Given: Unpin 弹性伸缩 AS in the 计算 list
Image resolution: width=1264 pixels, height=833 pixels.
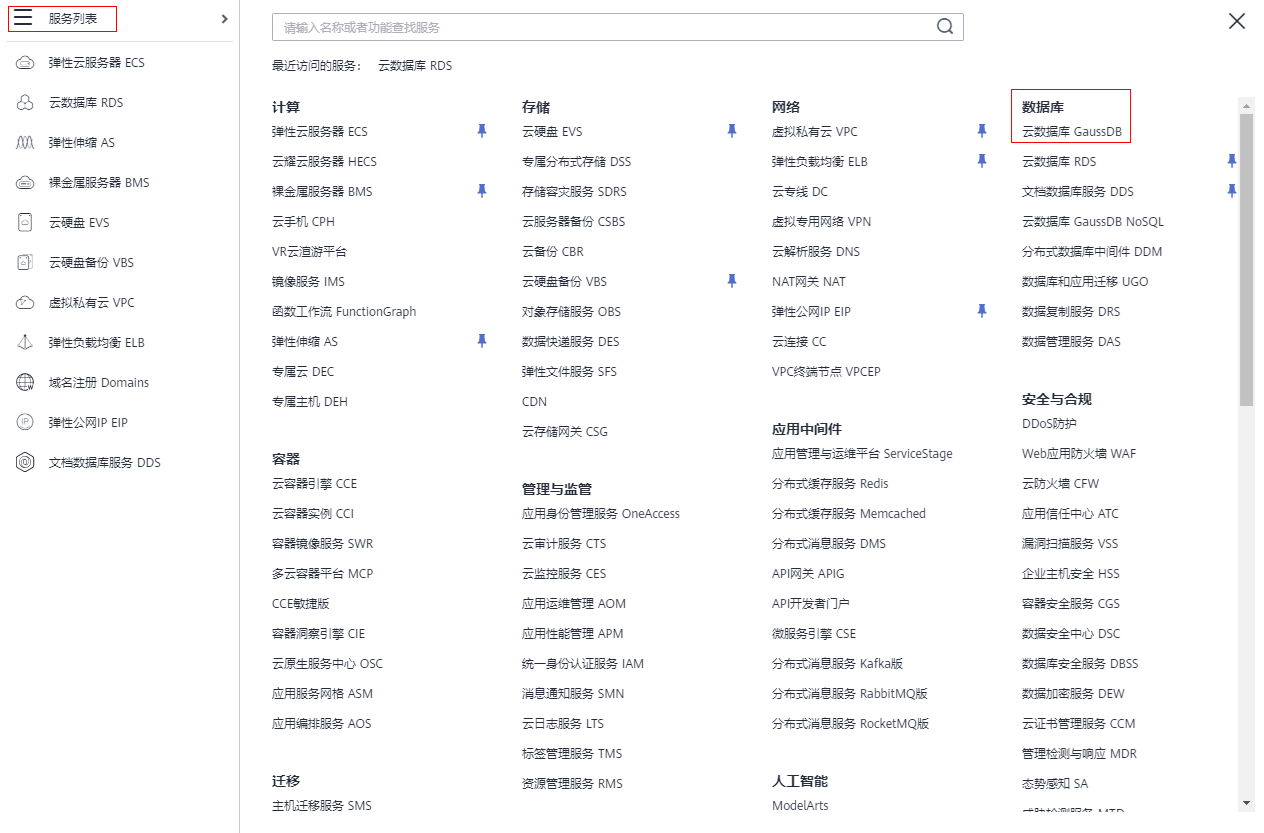Looking at the screenshot, I should (482, 341).
